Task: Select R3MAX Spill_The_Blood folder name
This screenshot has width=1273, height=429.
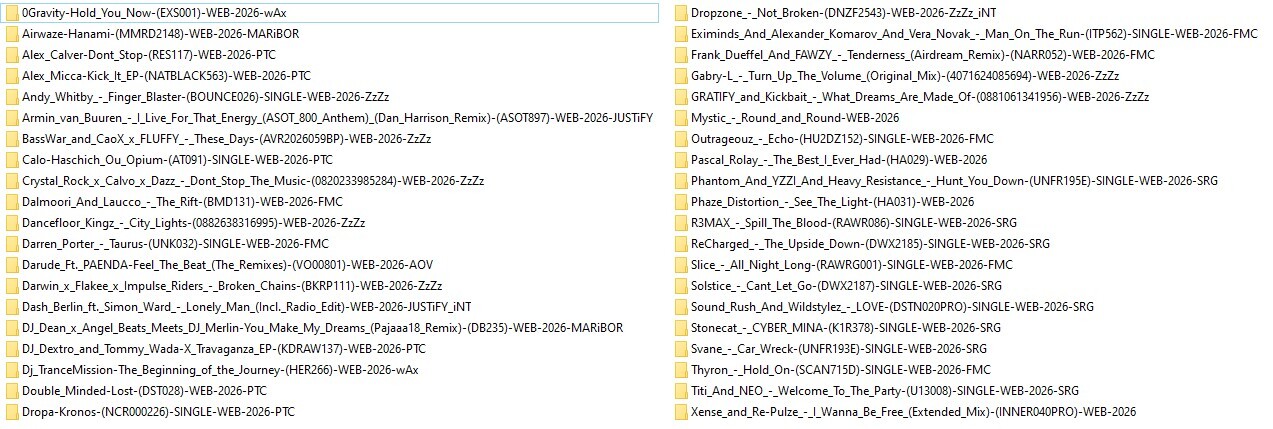Action: (x=854, y=223)
